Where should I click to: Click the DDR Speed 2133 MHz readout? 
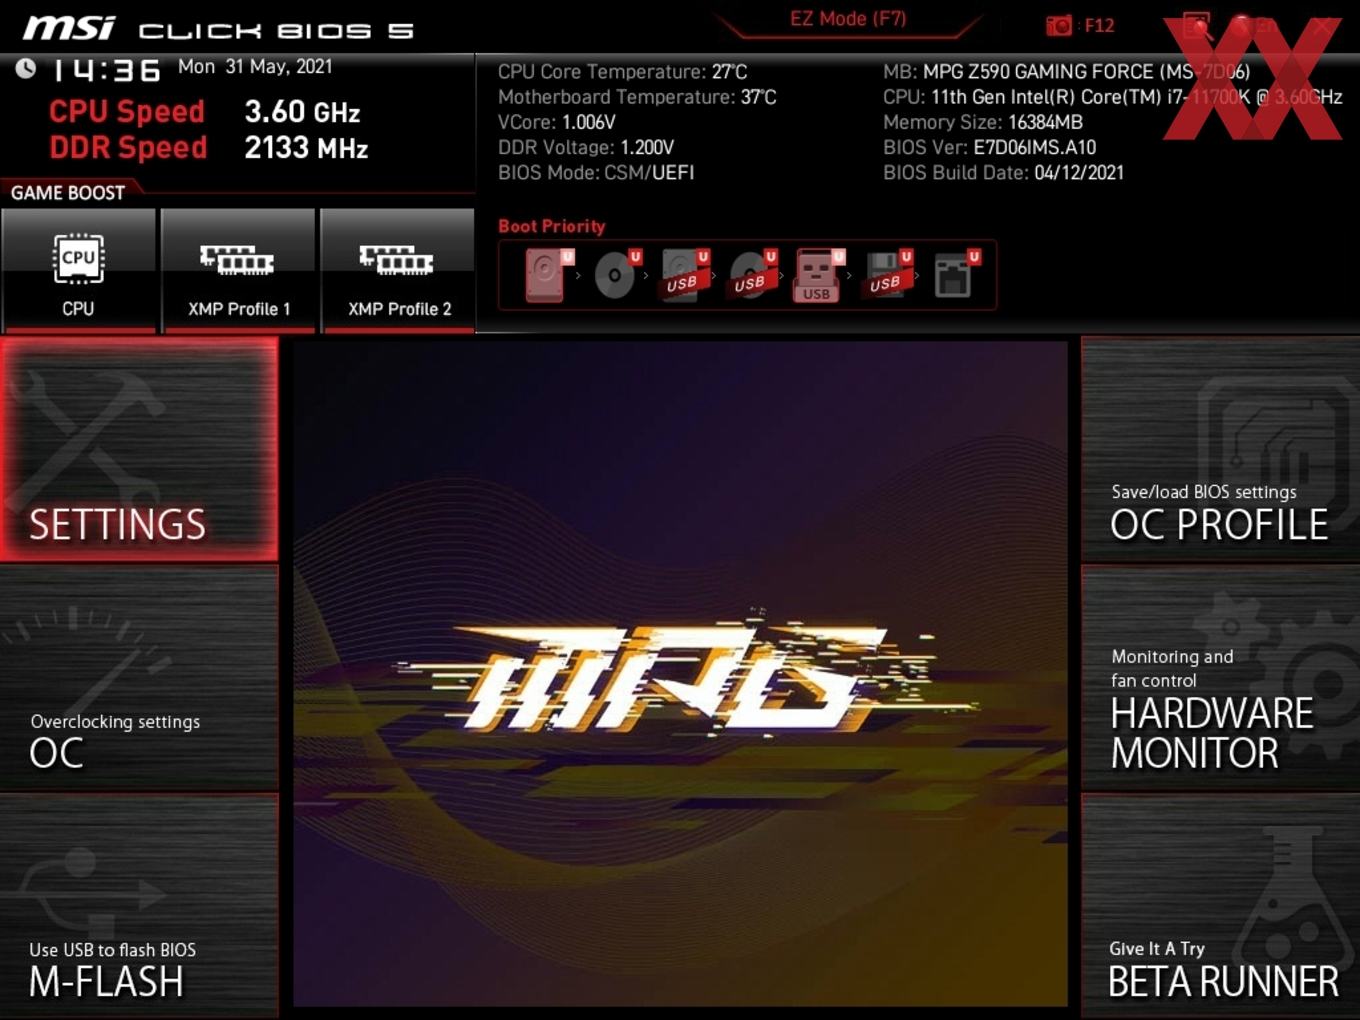click(x=208, y=147)
